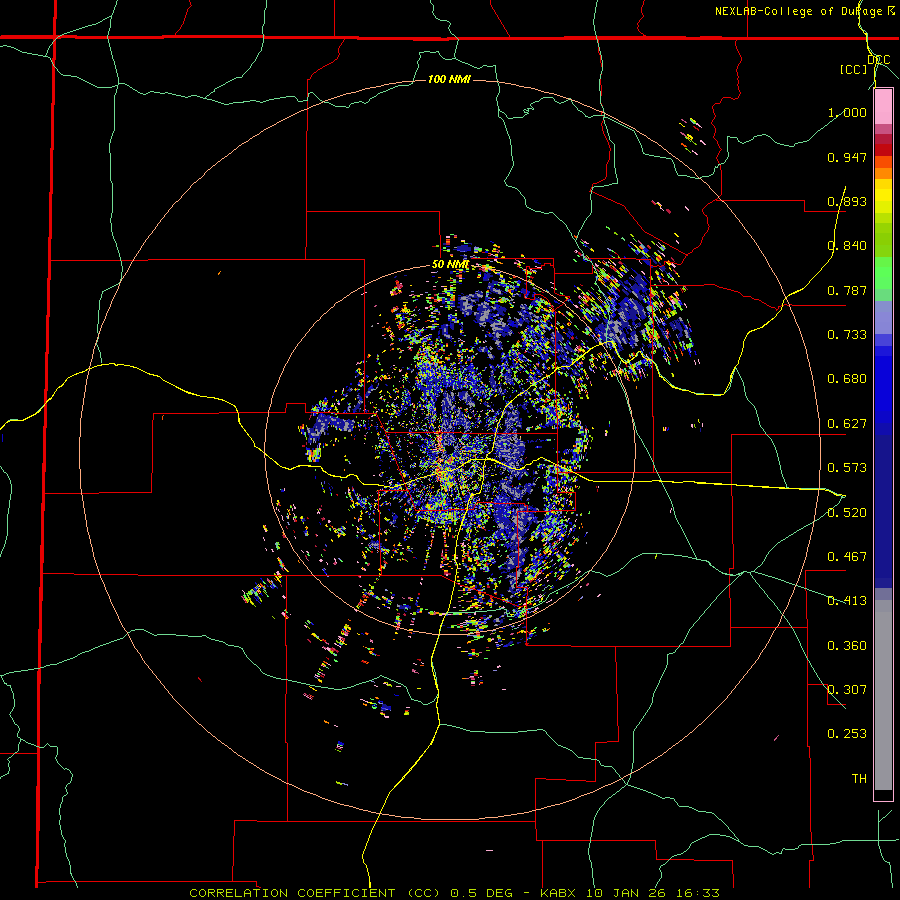Click the 0.627 legend value
Viewport: 900px width, 900px height.
point(847,424)
